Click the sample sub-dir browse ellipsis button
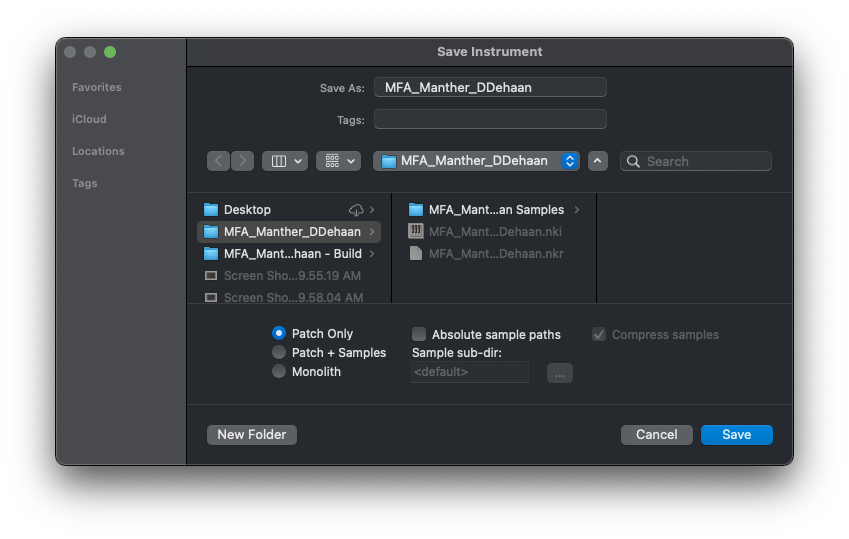849x539 pixels. click(559, 373)
